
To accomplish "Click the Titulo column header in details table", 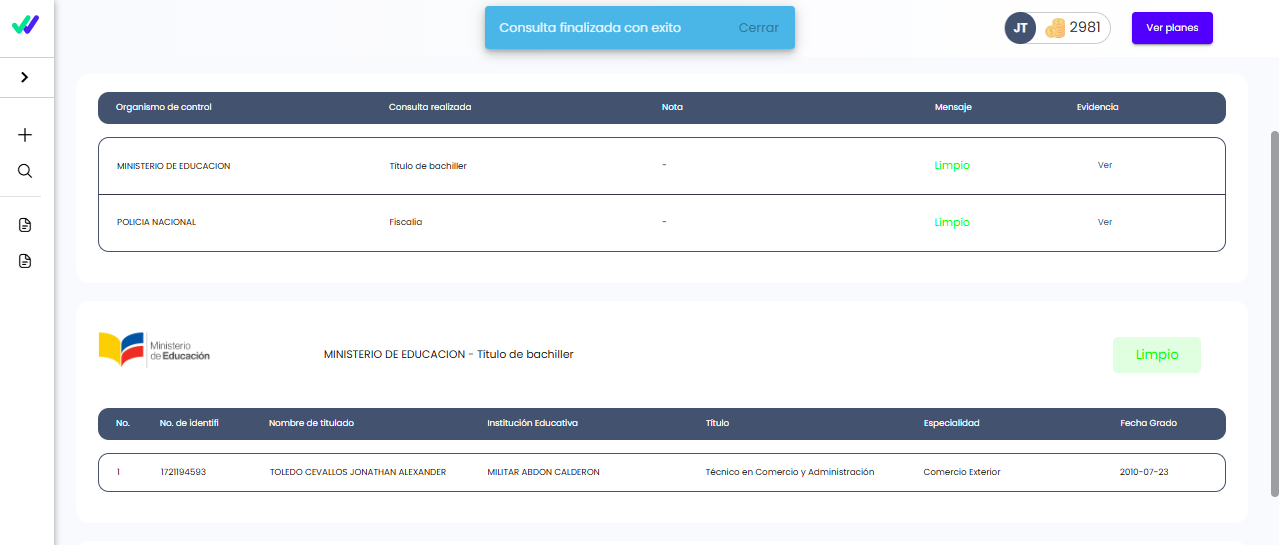I will (x=717, y=423).
